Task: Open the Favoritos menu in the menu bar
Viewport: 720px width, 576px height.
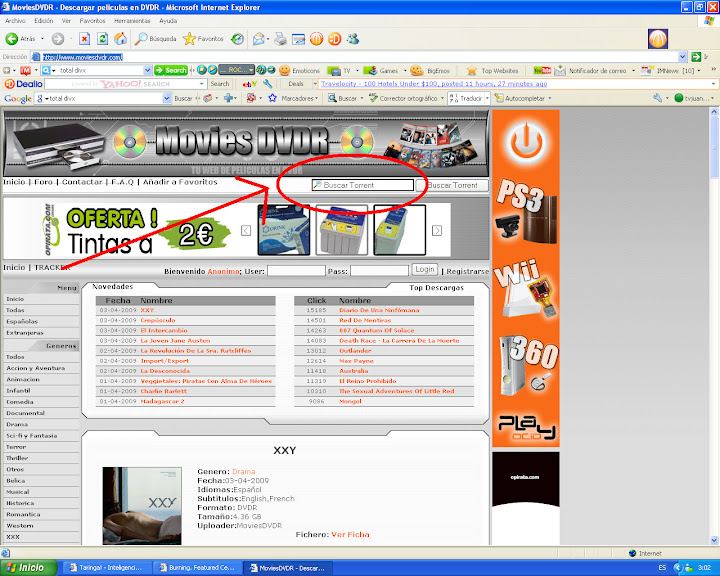Action: tap(92, 21)
